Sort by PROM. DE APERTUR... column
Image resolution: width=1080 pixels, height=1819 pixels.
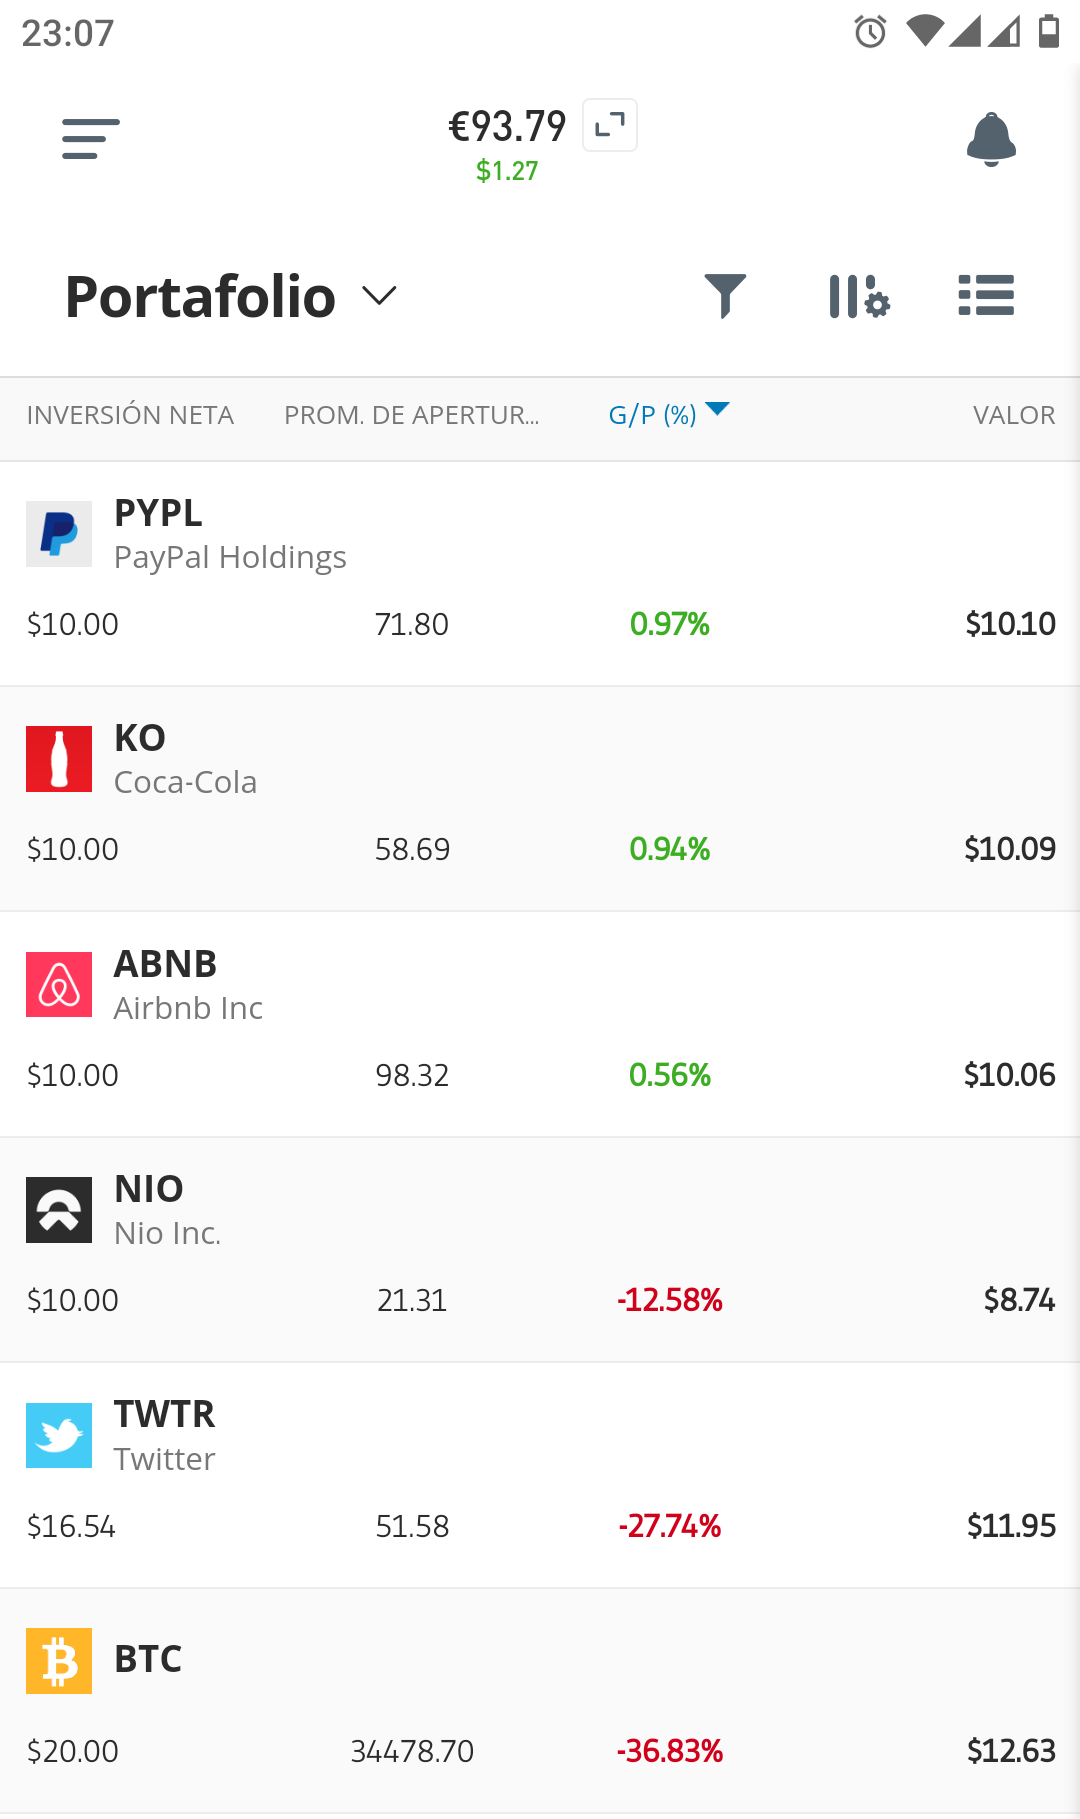[x=412, y=415]
